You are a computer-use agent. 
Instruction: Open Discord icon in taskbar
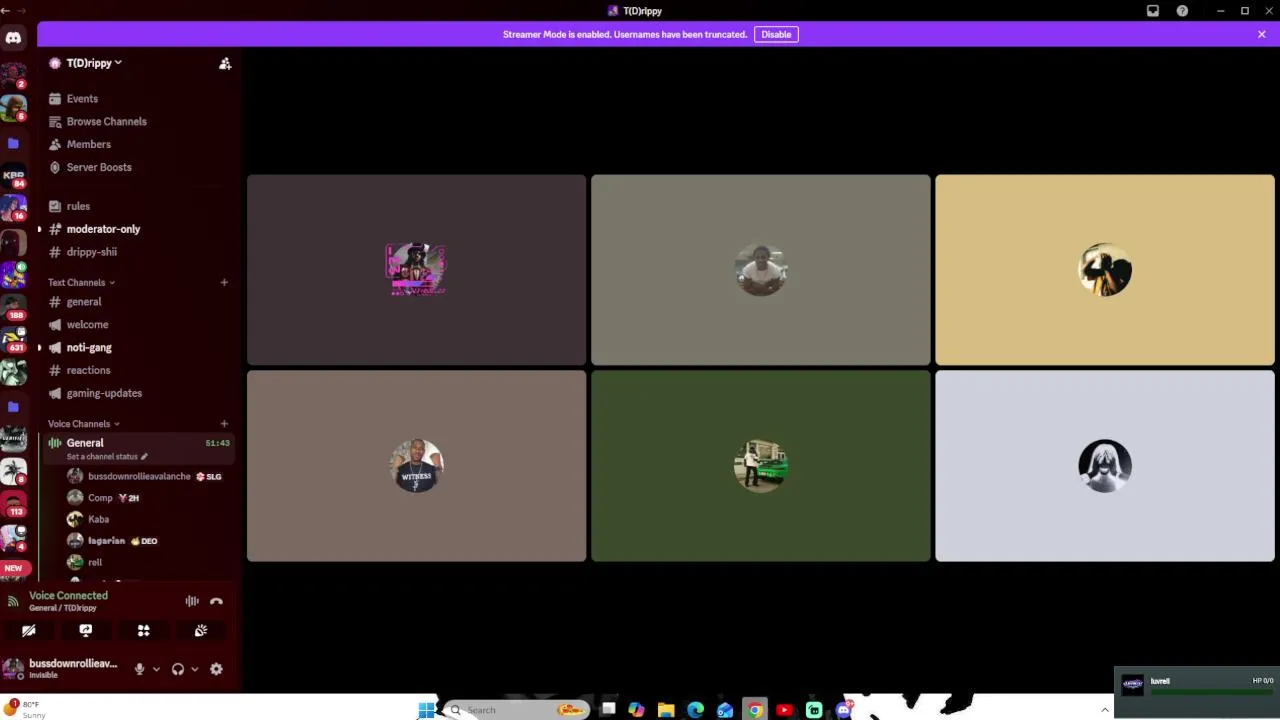844,710
